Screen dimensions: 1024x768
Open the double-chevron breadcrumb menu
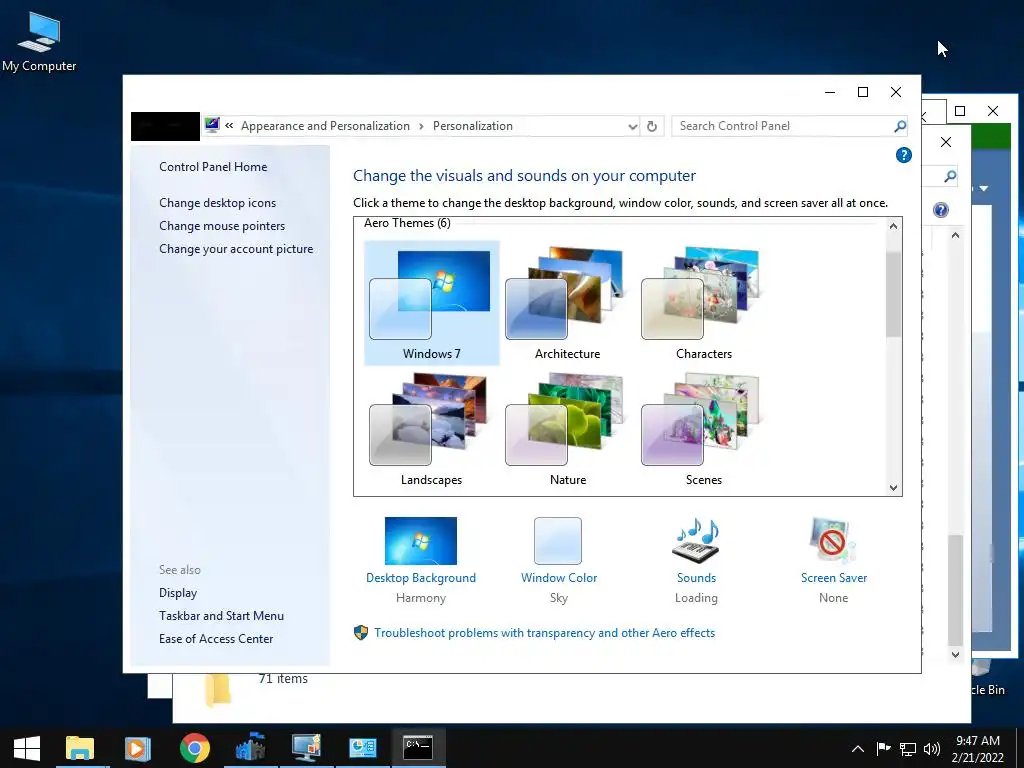tap(229, 125)
